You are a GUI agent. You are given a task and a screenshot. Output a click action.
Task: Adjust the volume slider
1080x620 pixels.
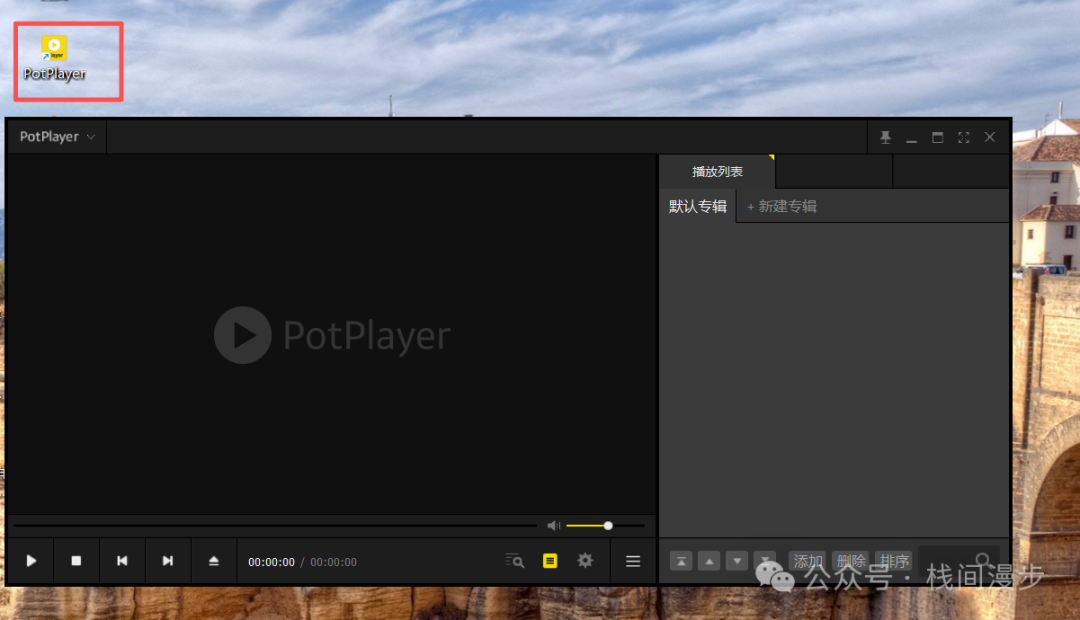605,526
